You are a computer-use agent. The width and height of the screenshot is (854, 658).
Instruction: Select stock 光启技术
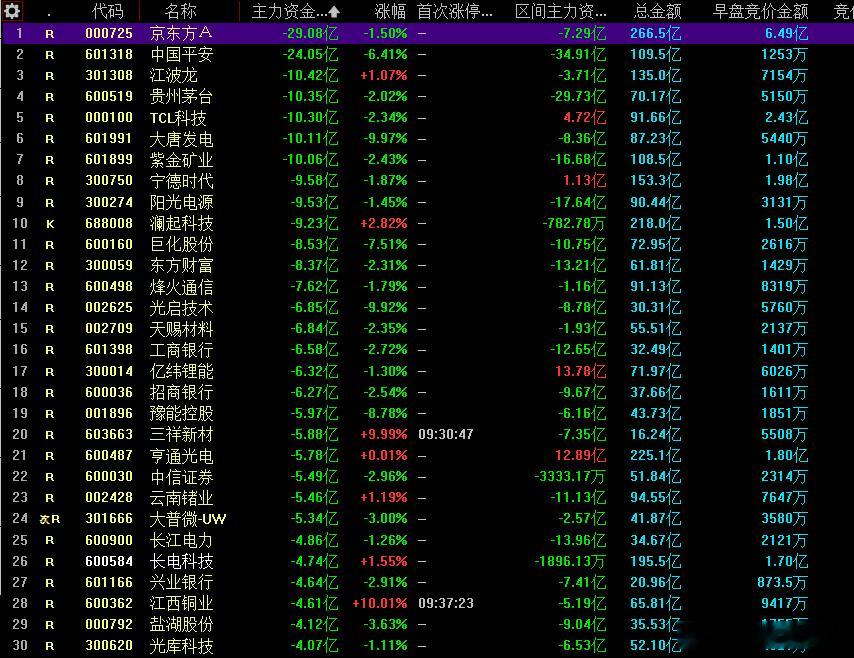tap(181, 308)
